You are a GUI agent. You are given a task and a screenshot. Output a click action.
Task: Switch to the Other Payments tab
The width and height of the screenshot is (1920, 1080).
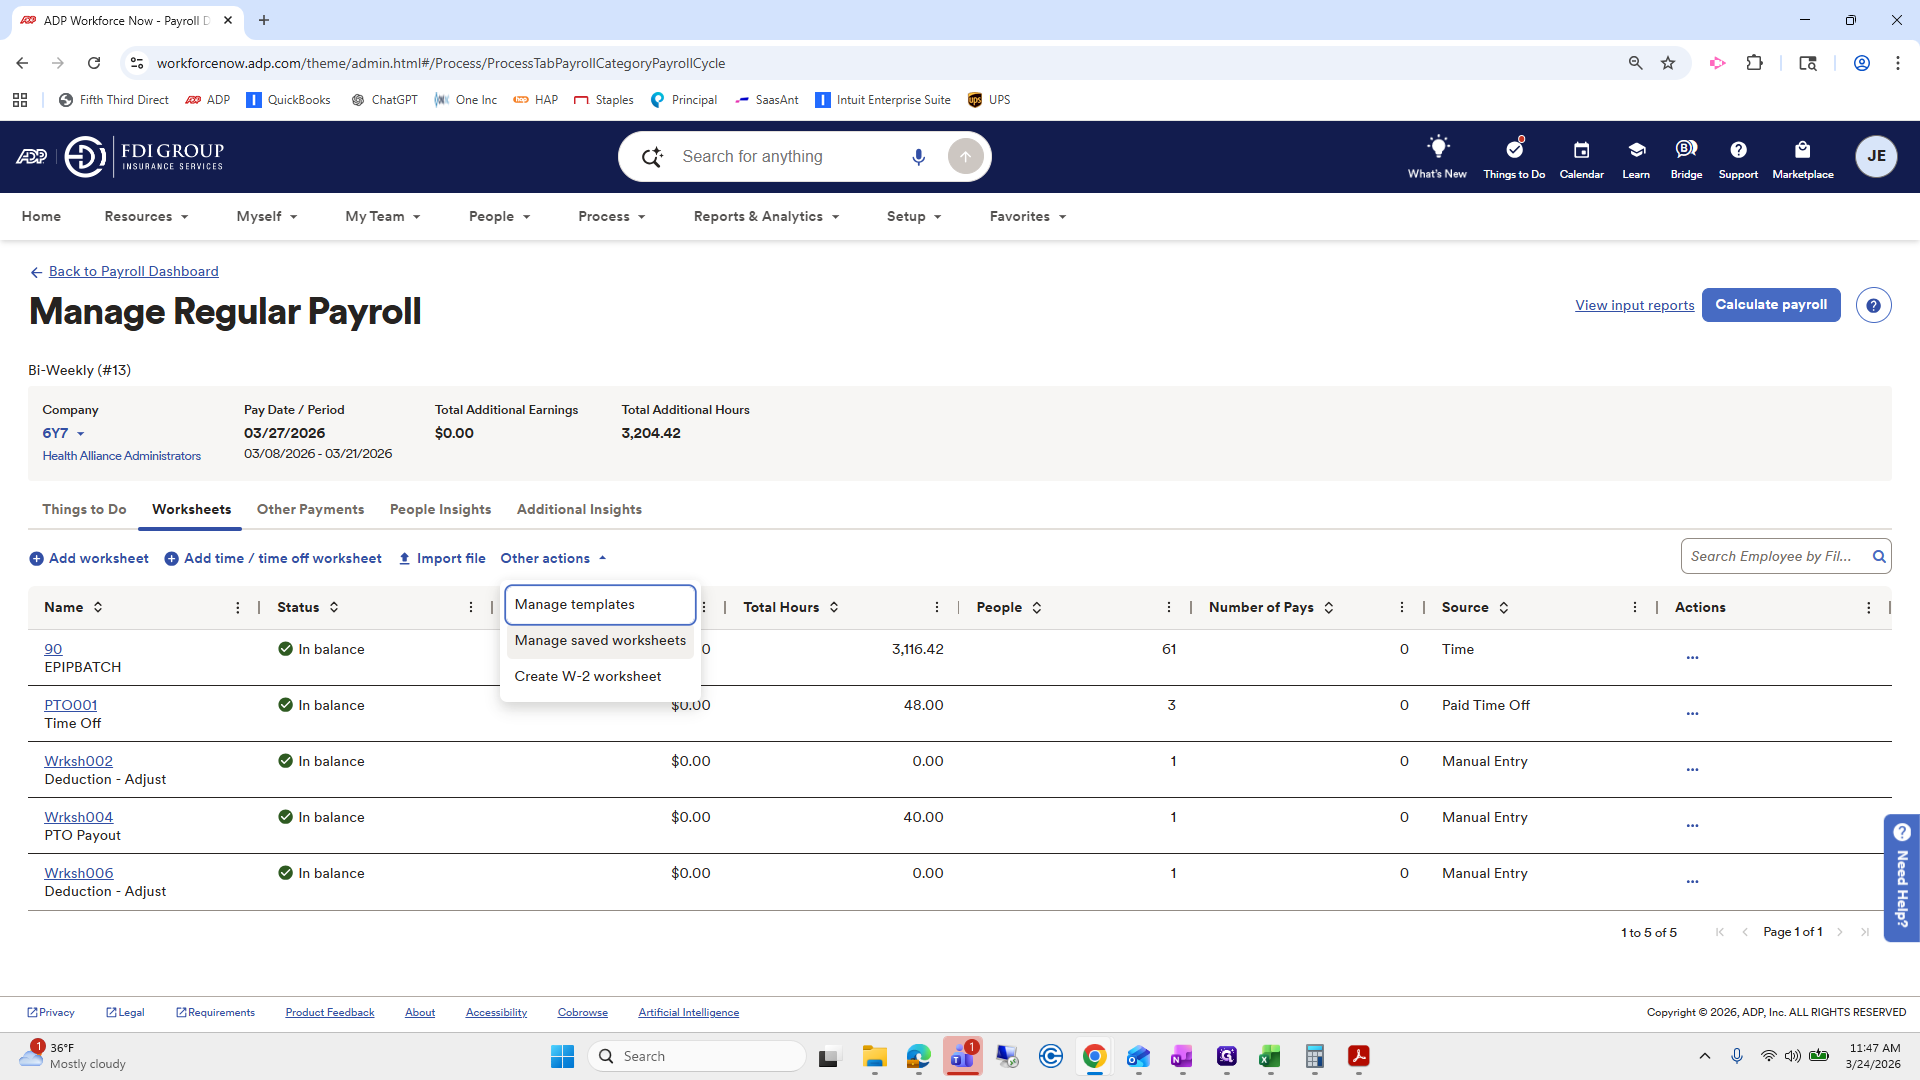[x=310, y=509]
